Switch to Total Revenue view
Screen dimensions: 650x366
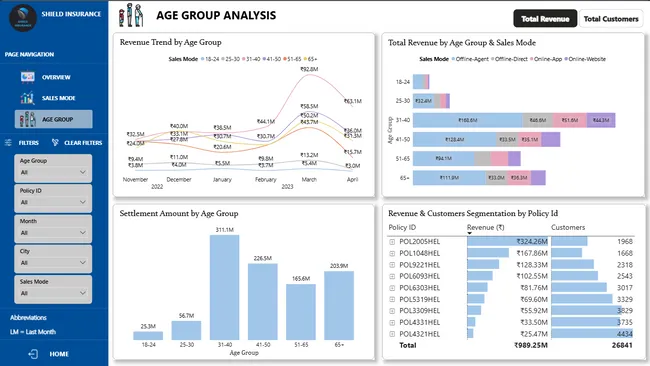coord(545,19)
